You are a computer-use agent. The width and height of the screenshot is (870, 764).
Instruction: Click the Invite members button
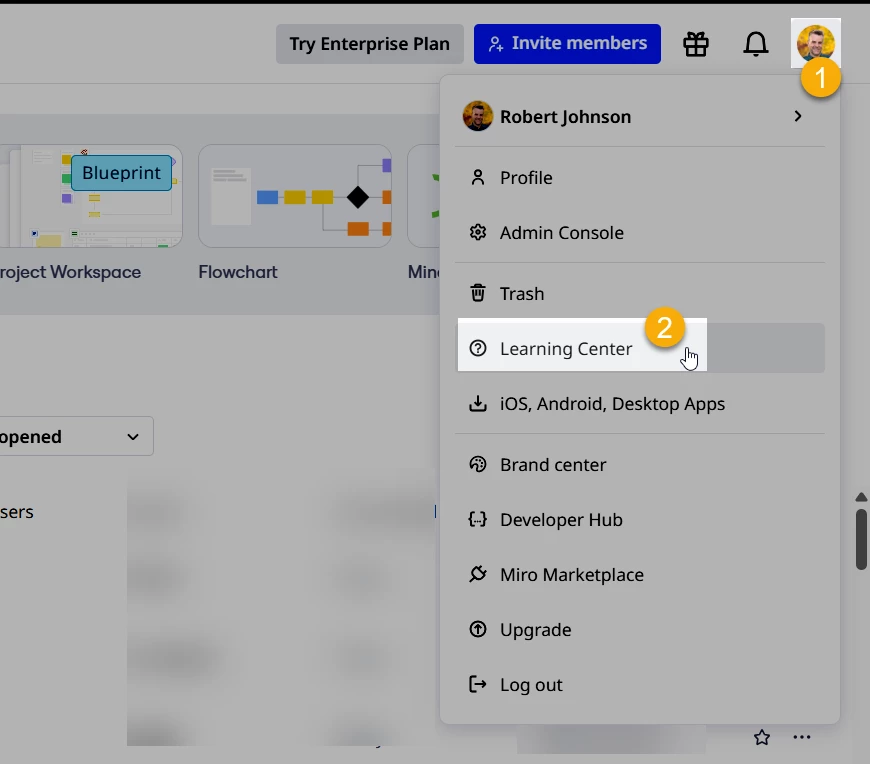567,44
